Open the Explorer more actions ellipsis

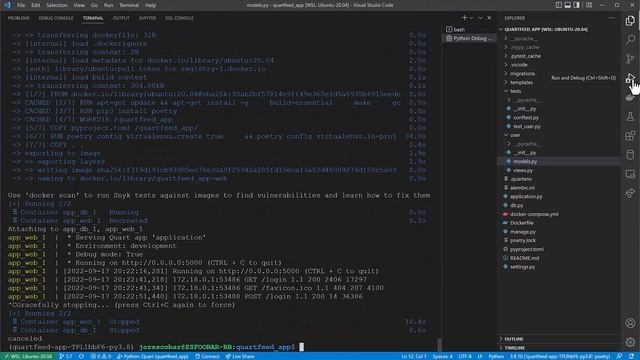[611, 18]
